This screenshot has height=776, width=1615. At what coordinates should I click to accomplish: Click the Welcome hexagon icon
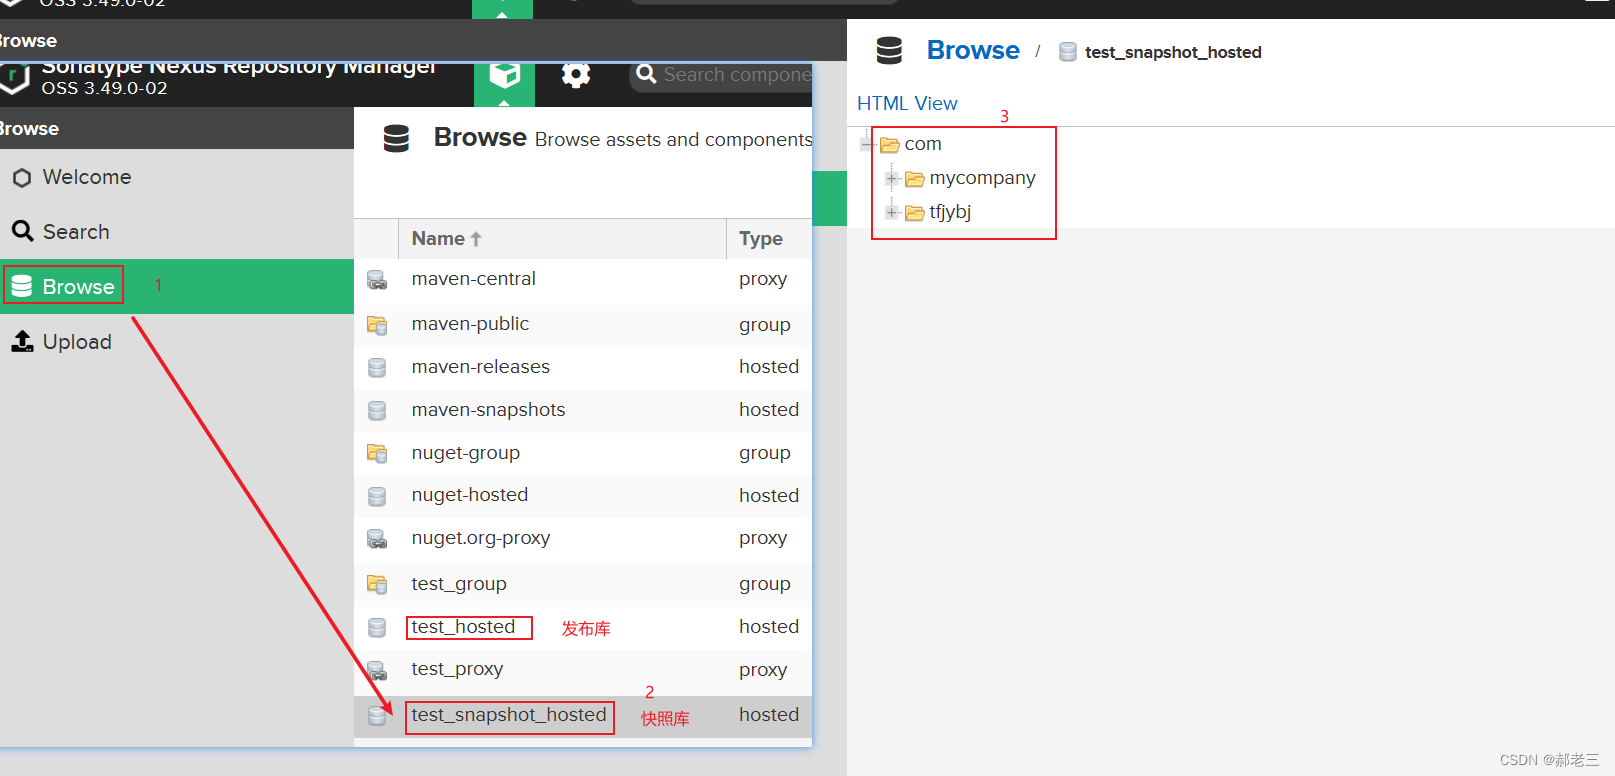22,178
